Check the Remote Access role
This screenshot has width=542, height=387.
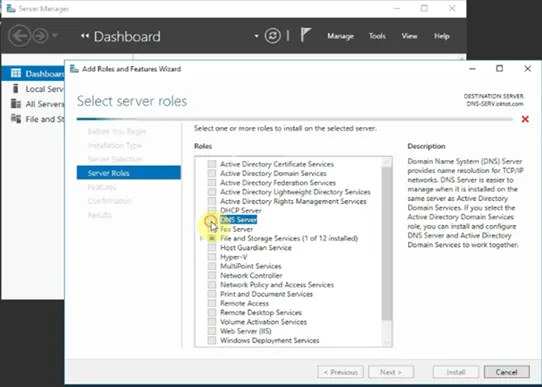tap(212, 303)
